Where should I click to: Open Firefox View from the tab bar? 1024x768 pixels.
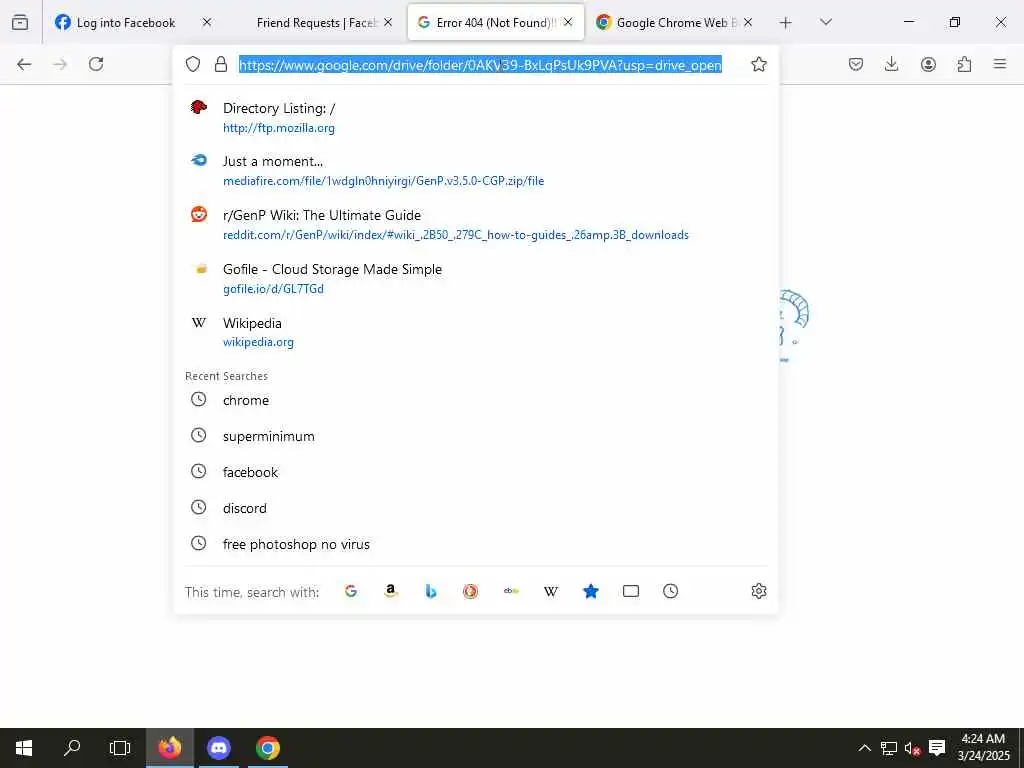[x=20, y=23]
